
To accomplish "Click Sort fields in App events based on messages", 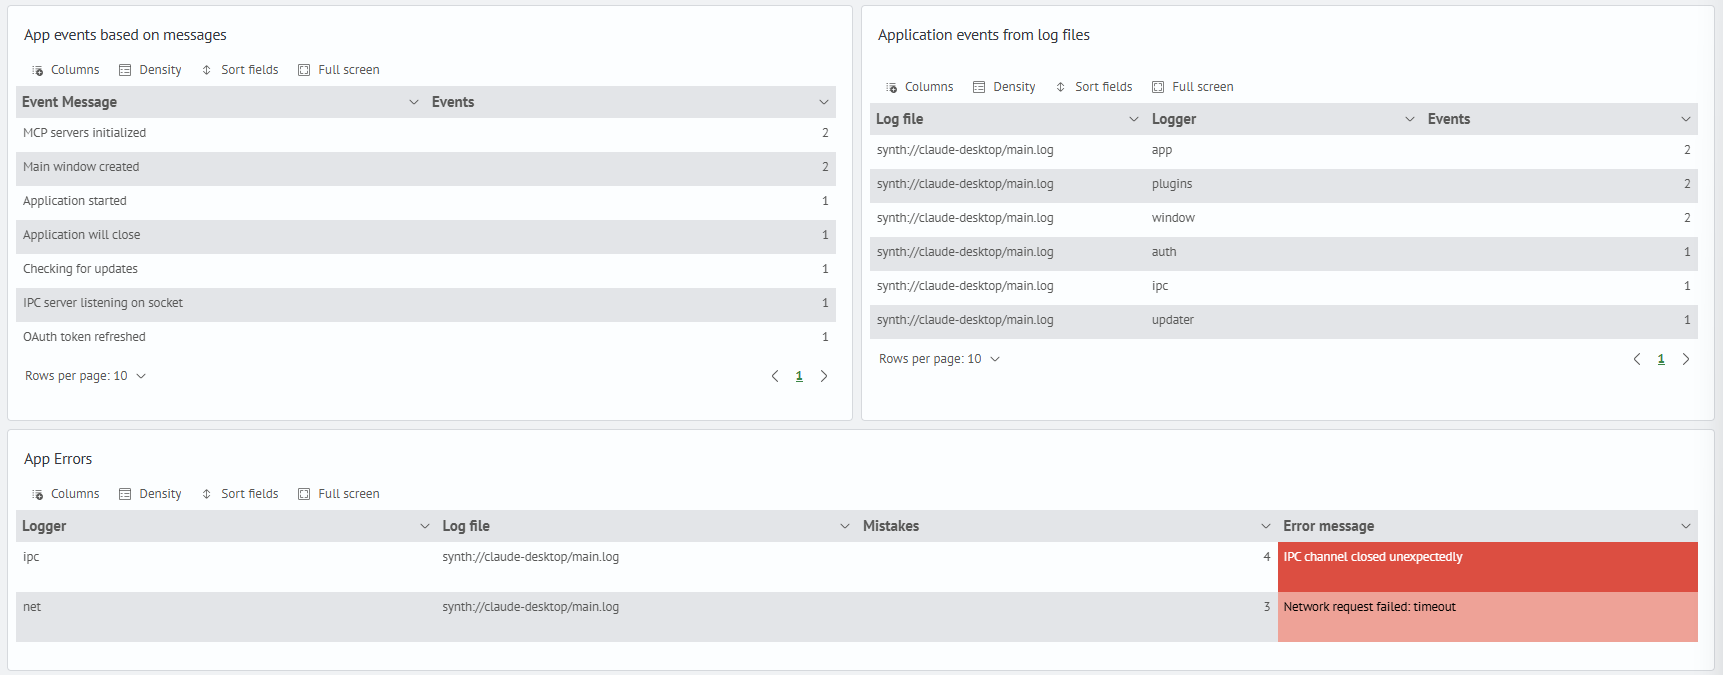I will tap(240, 70).
